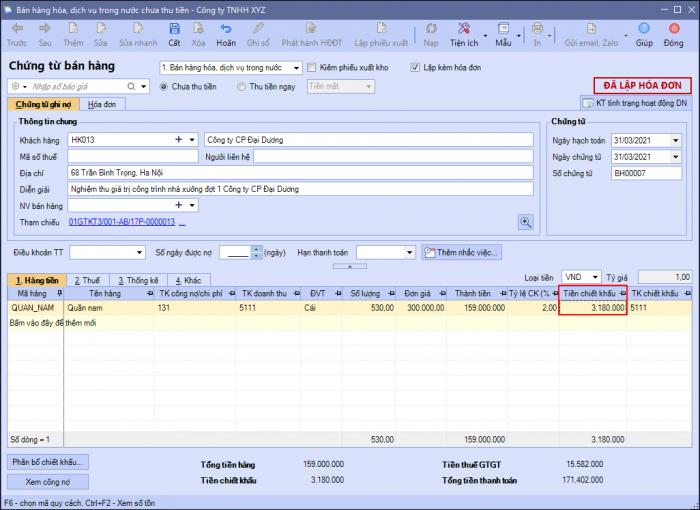The height and width of the screenshot is (510, 700).
Task: Open the Điều khoản TT dropdown
Action: pos(138,252)
